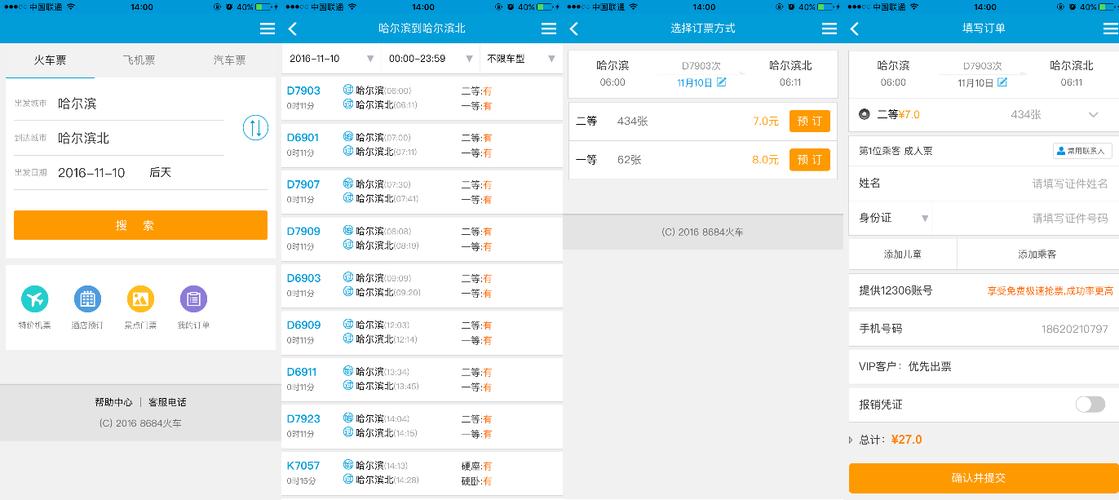The width and height of the screenshot is (1119, 500).
Task: Open the 帮助中心 link
Action: coord(113,402)
